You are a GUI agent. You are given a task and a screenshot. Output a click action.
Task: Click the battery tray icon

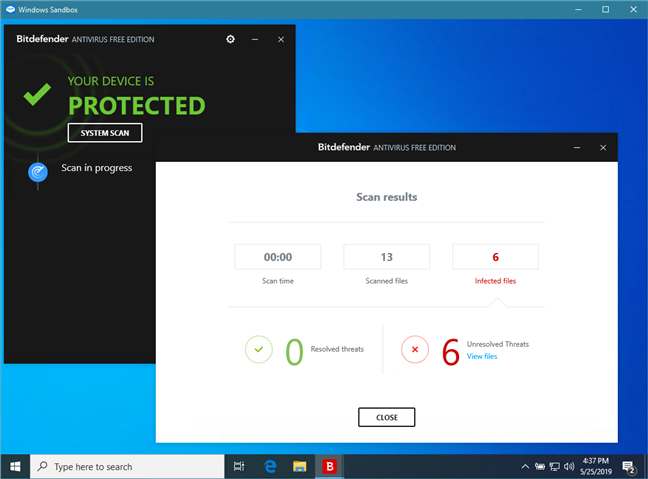tap(540, 467)
